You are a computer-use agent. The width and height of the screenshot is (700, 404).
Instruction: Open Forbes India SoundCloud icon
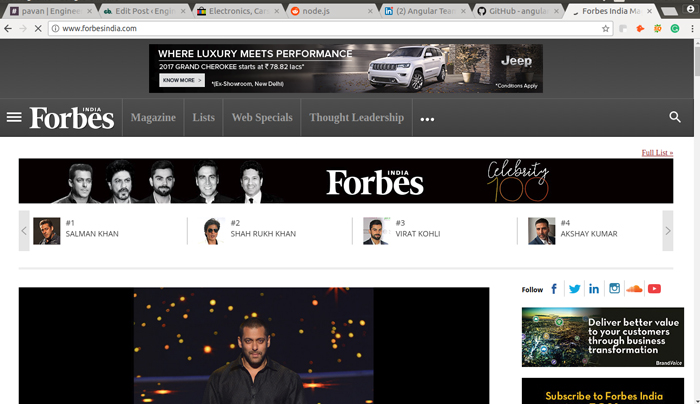click(x=634, y=289)
